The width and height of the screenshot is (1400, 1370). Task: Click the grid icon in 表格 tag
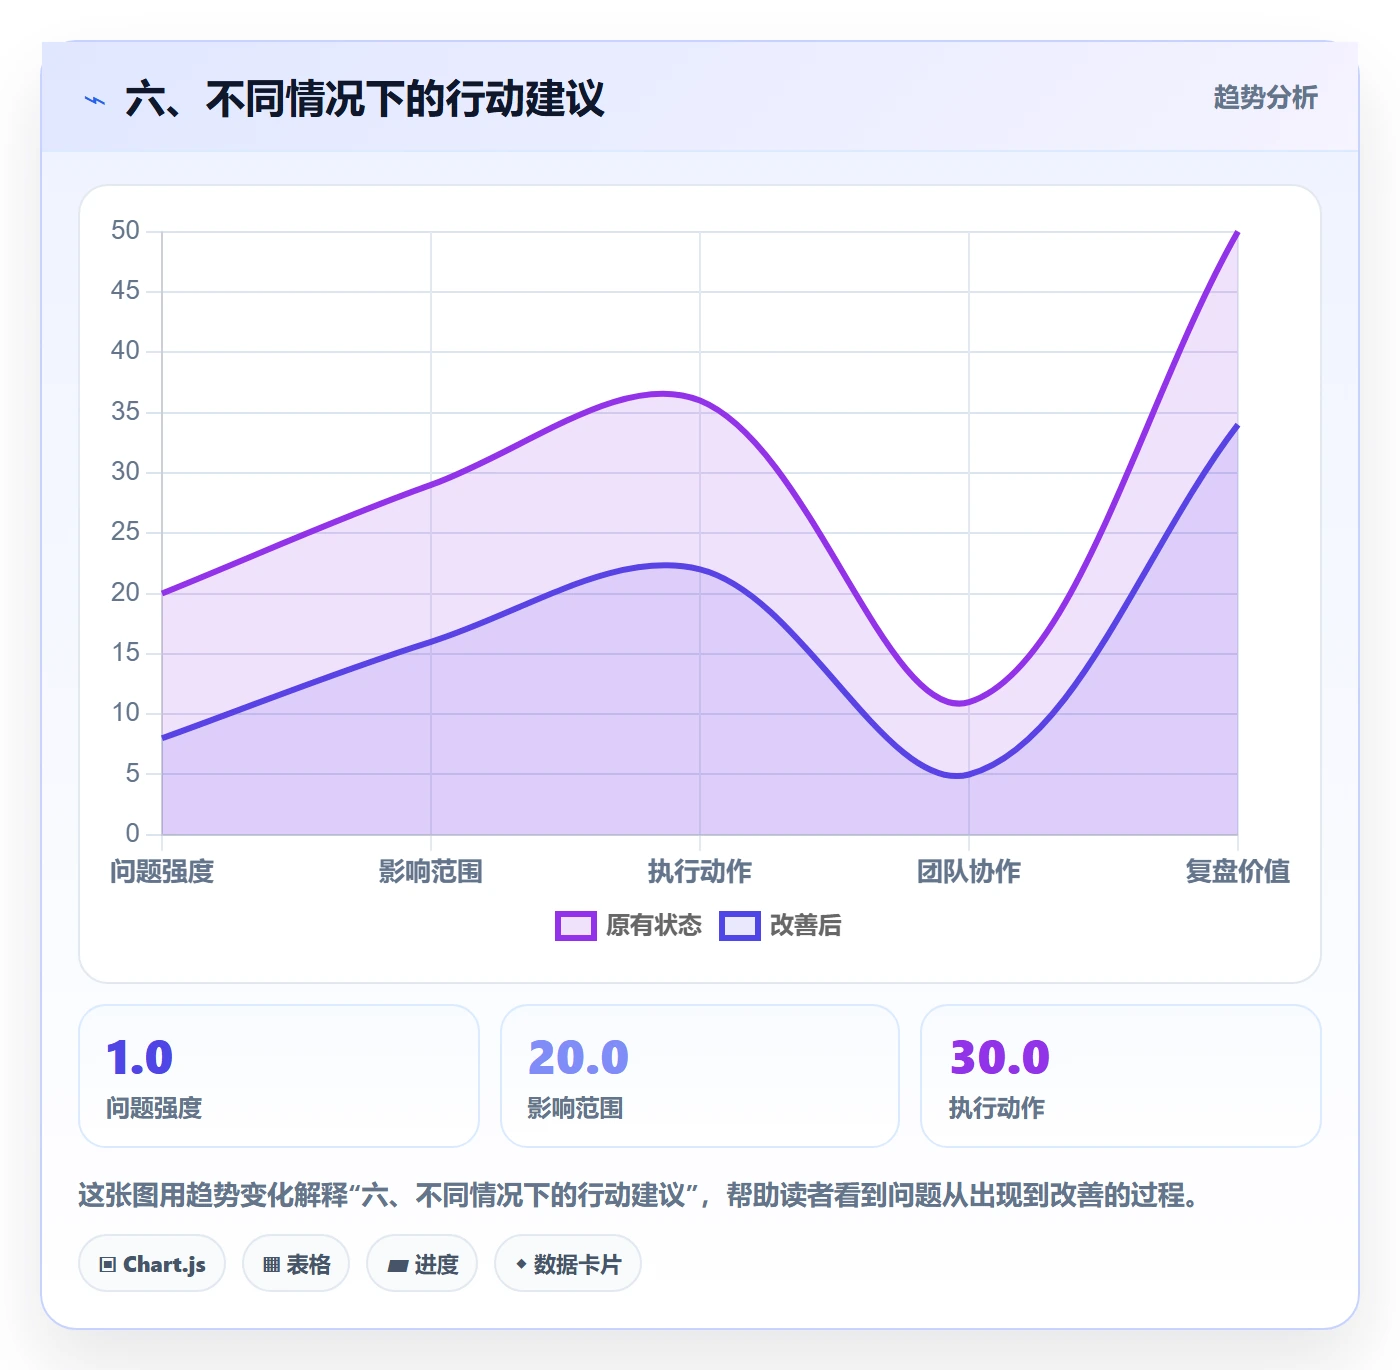pyautogui.click(x=271, y=1265)
